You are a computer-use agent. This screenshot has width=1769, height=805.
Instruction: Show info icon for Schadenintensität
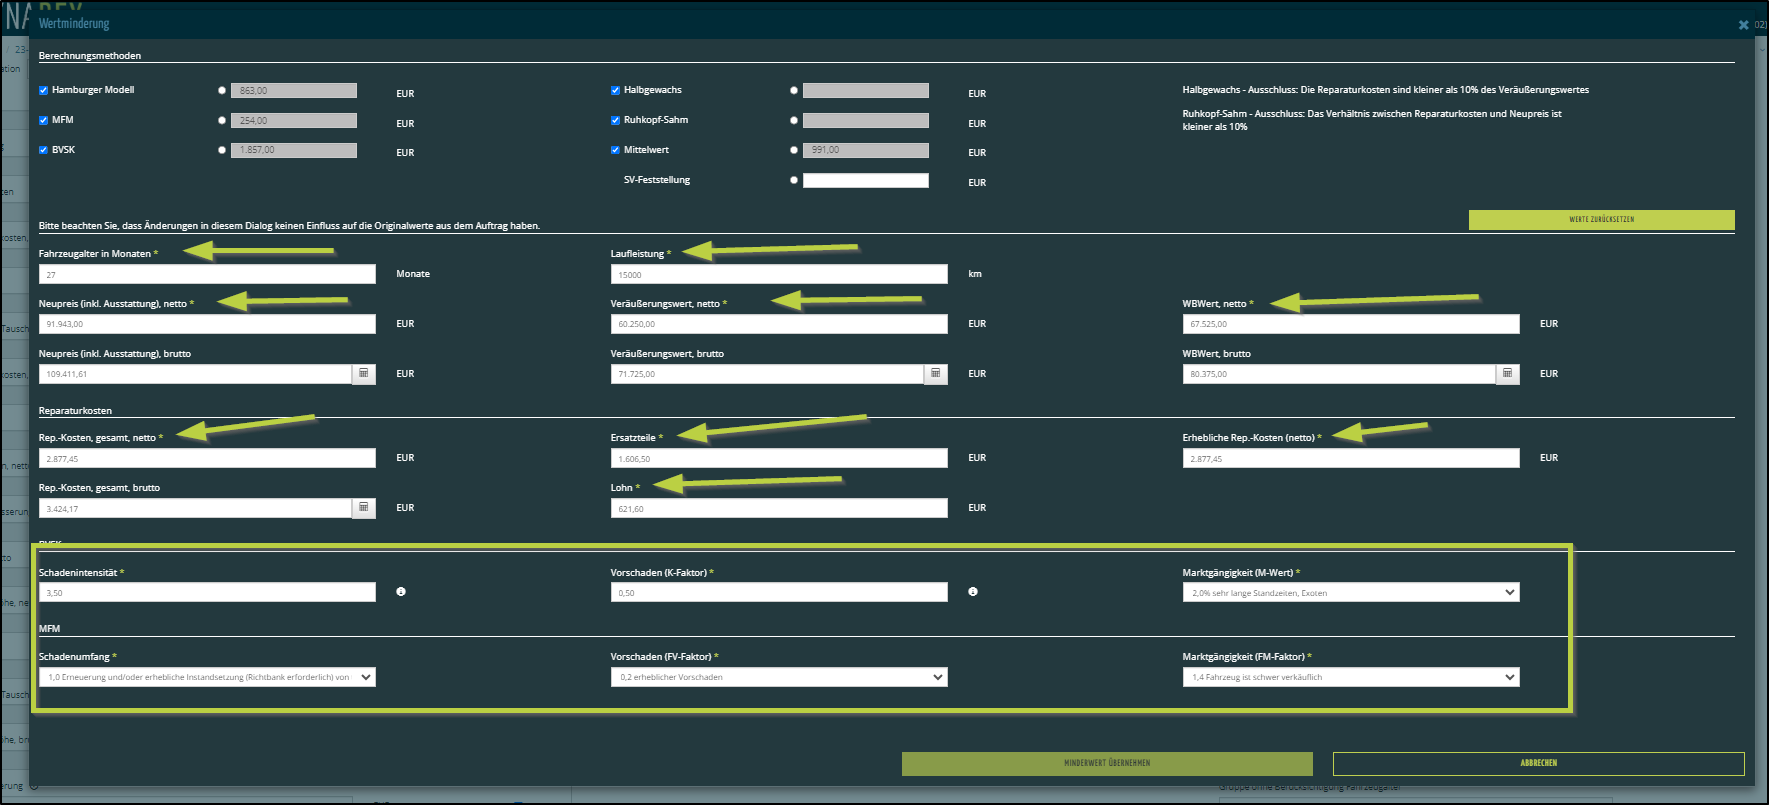(x=401, y=592)
